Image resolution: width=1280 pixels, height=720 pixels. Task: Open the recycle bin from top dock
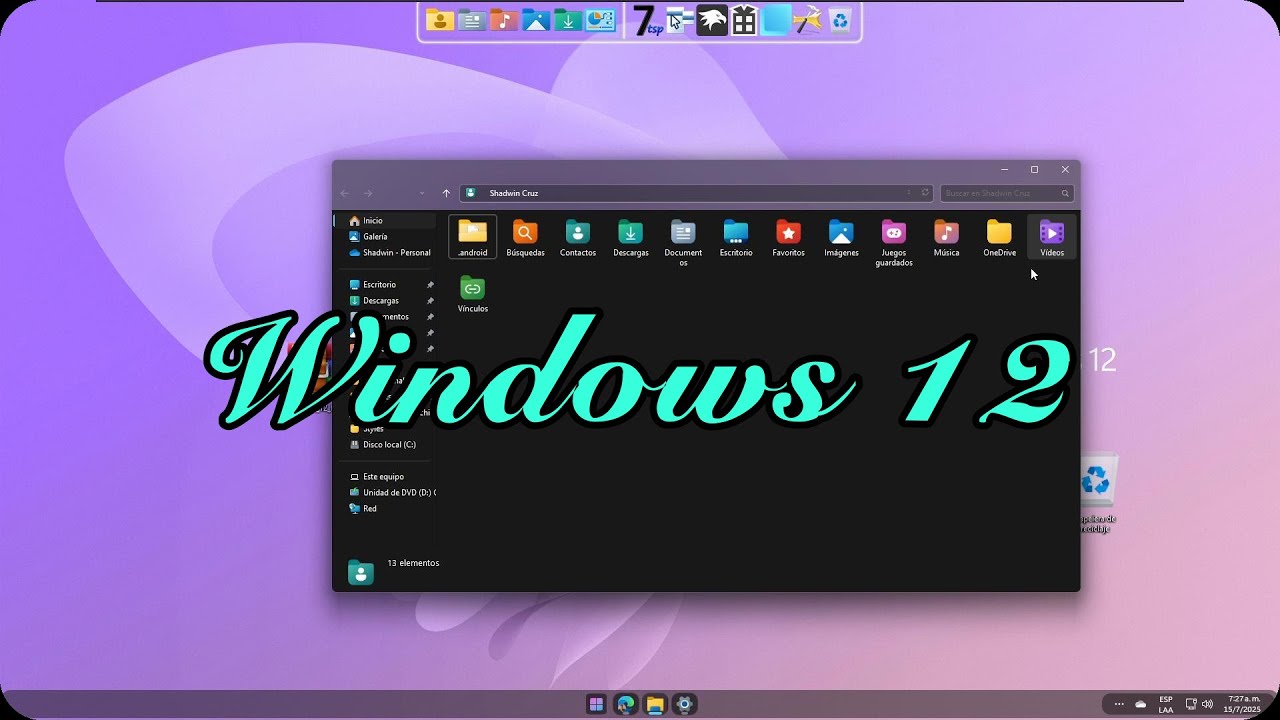pos(840,20)
